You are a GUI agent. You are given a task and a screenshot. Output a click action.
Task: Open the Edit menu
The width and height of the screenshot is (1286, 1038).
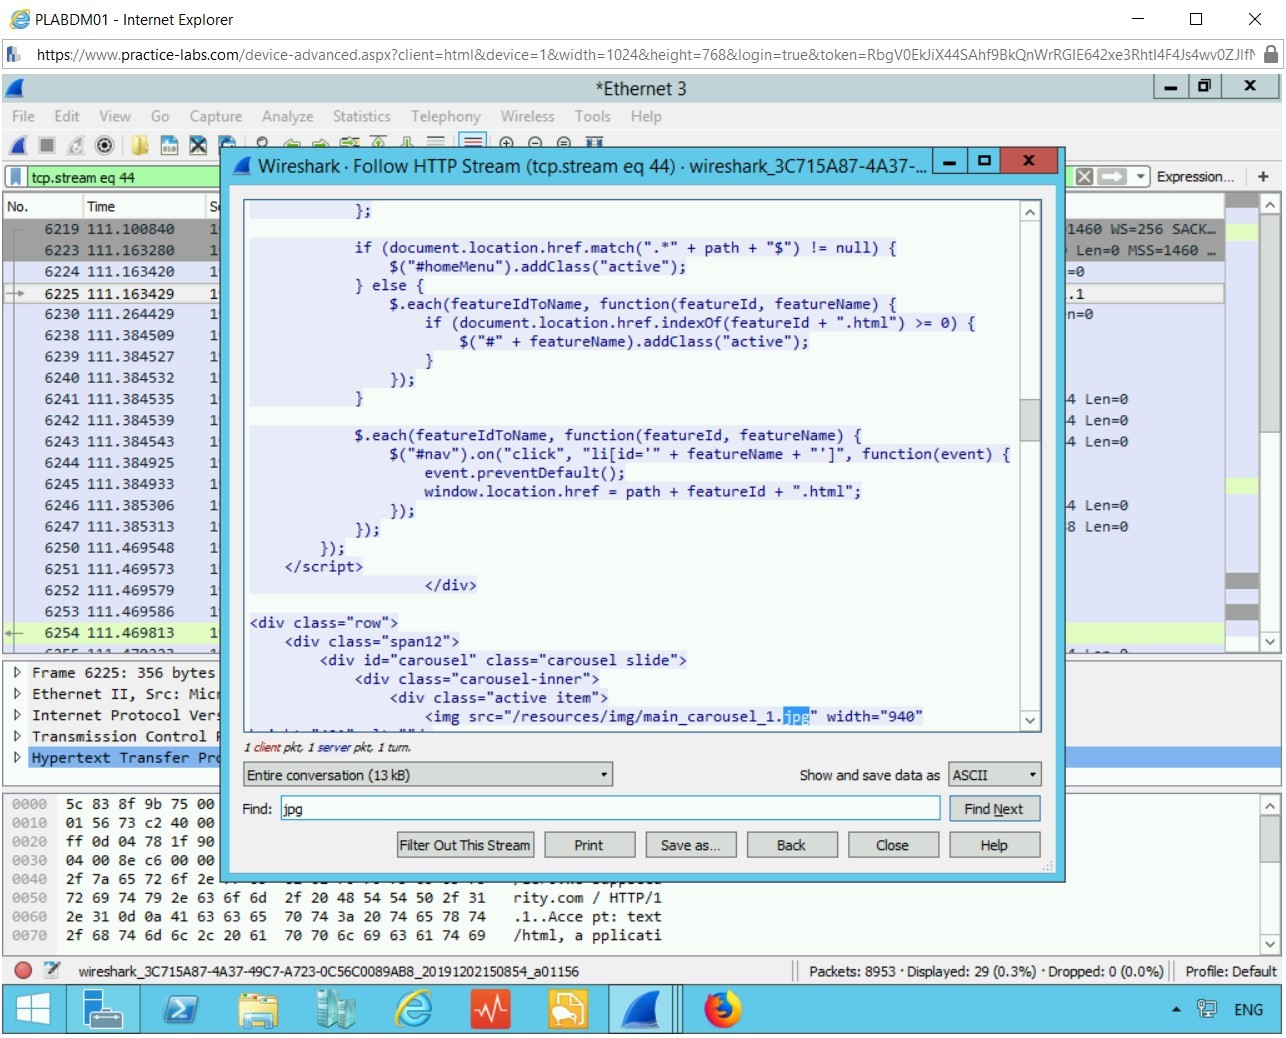coord(67,116)
